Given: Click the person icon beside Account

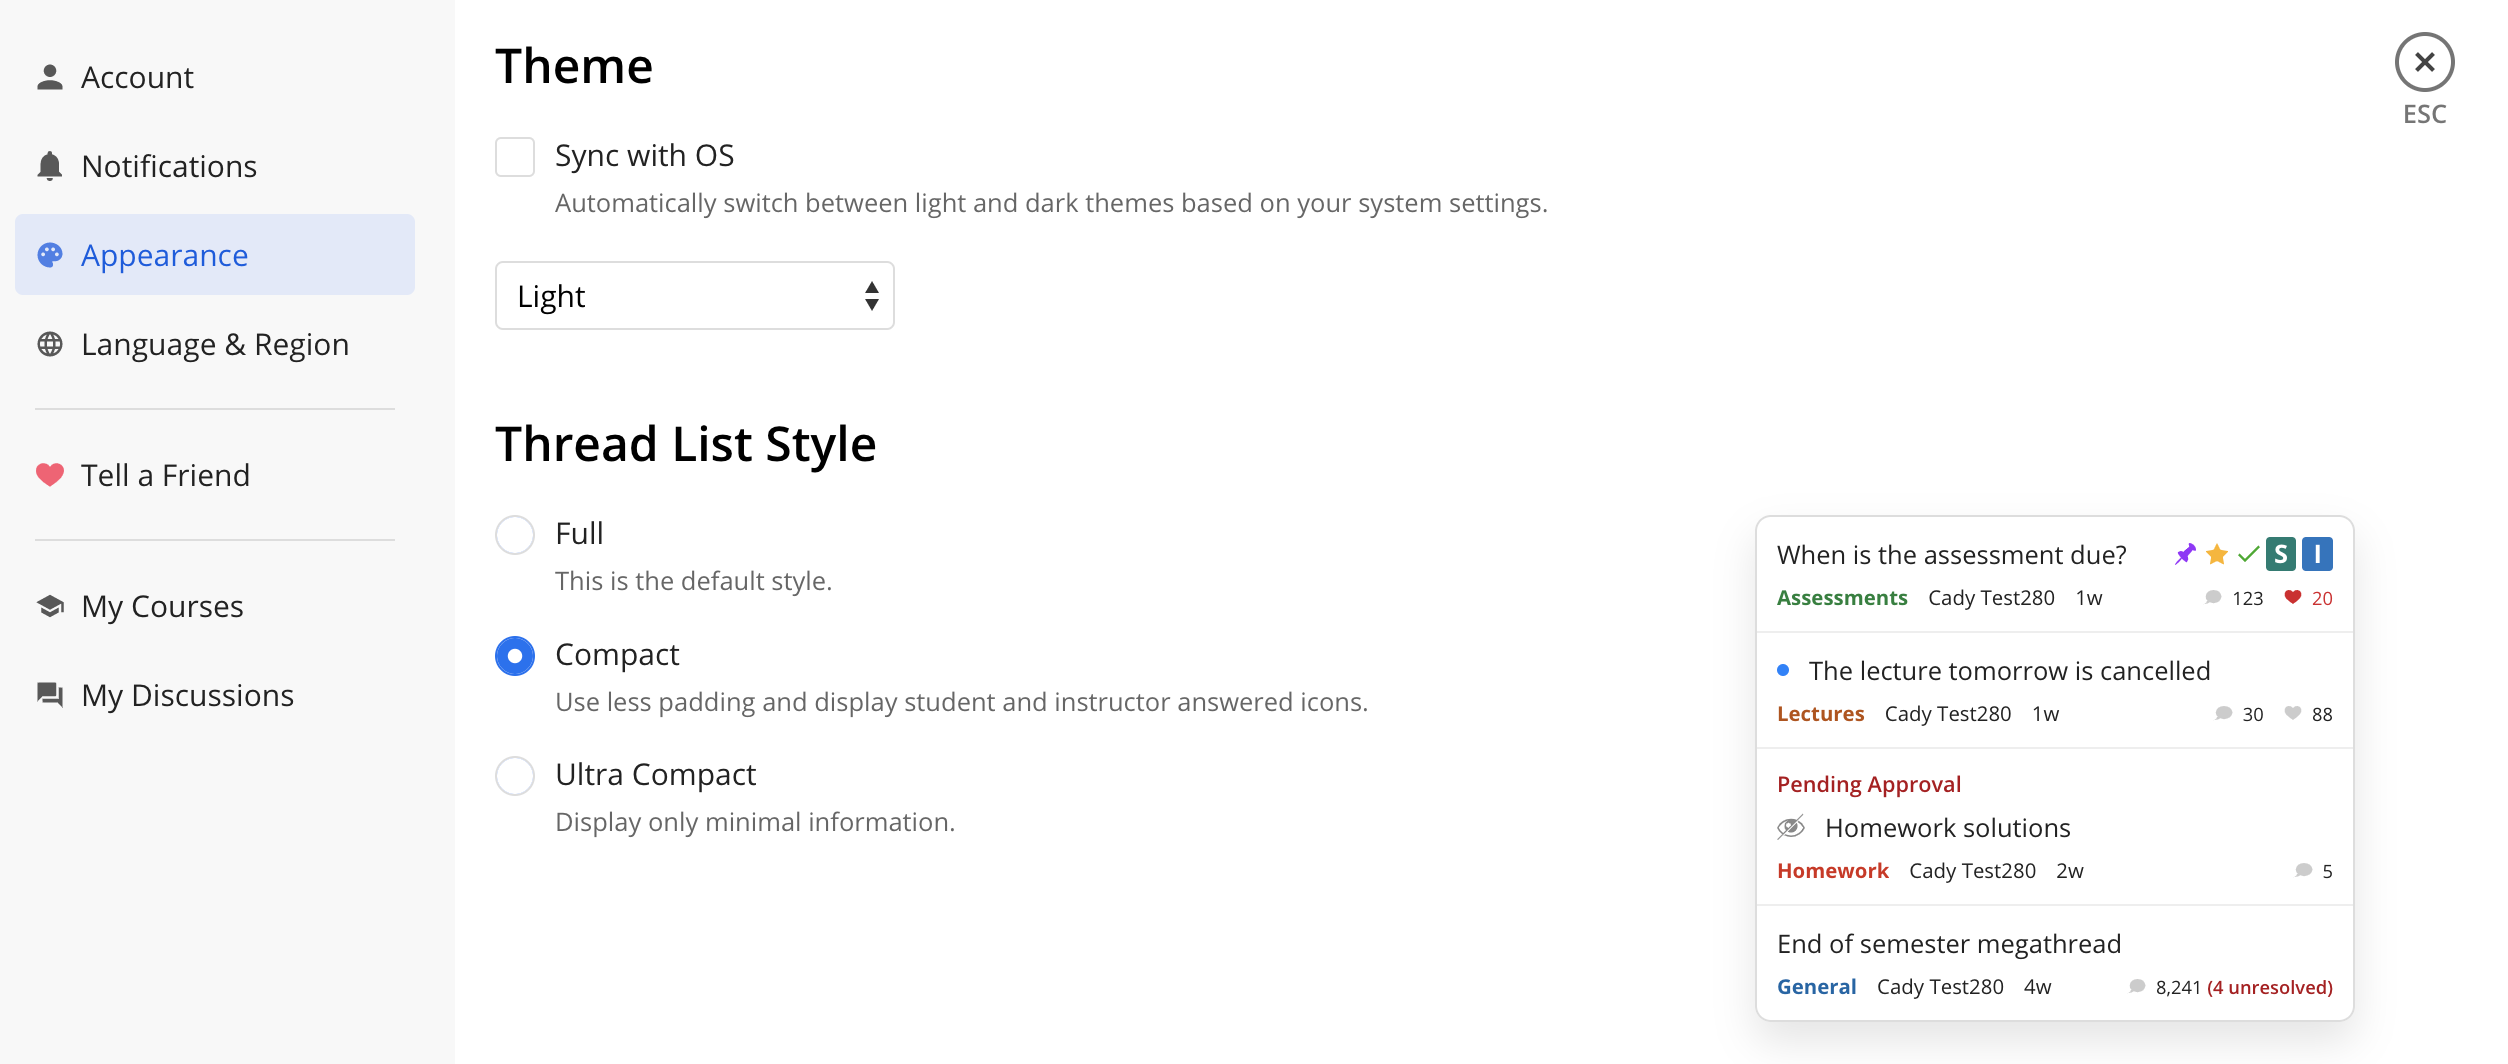Looking at the screenshot, I should pyautogui.click(x=49, y=77).
